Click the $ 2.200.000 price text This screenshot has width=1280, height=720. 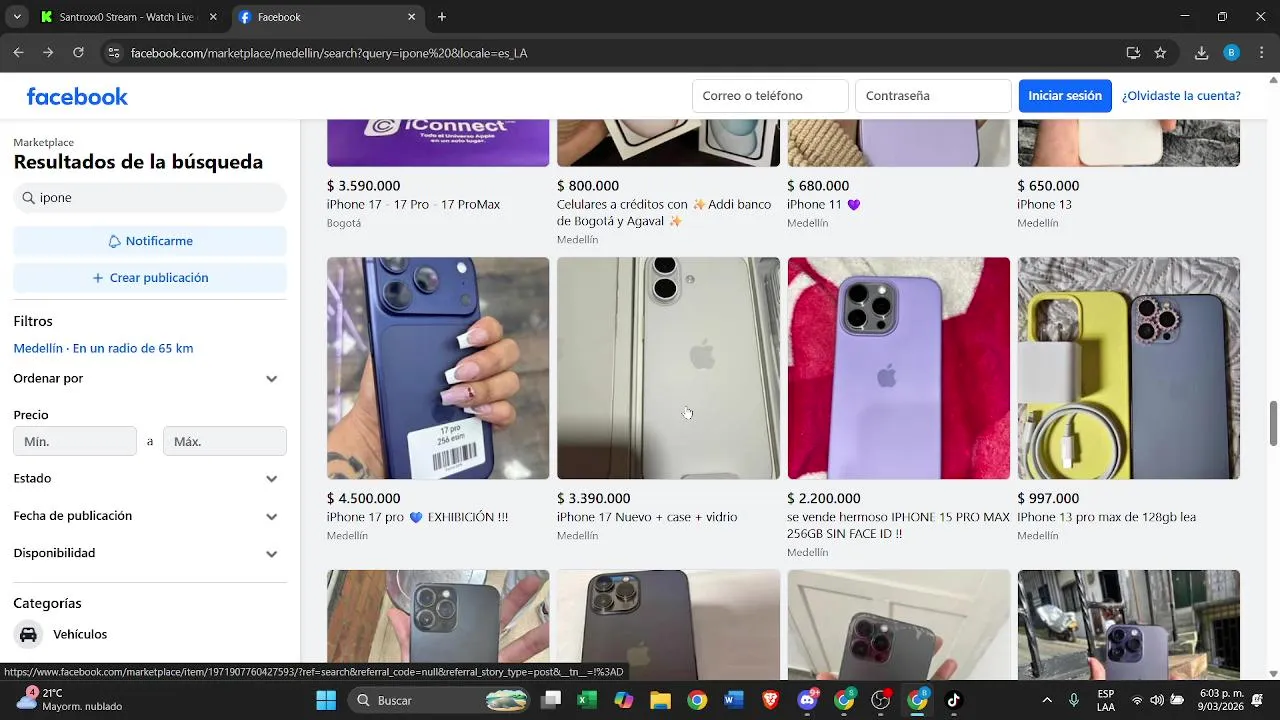tap(824, 499)
